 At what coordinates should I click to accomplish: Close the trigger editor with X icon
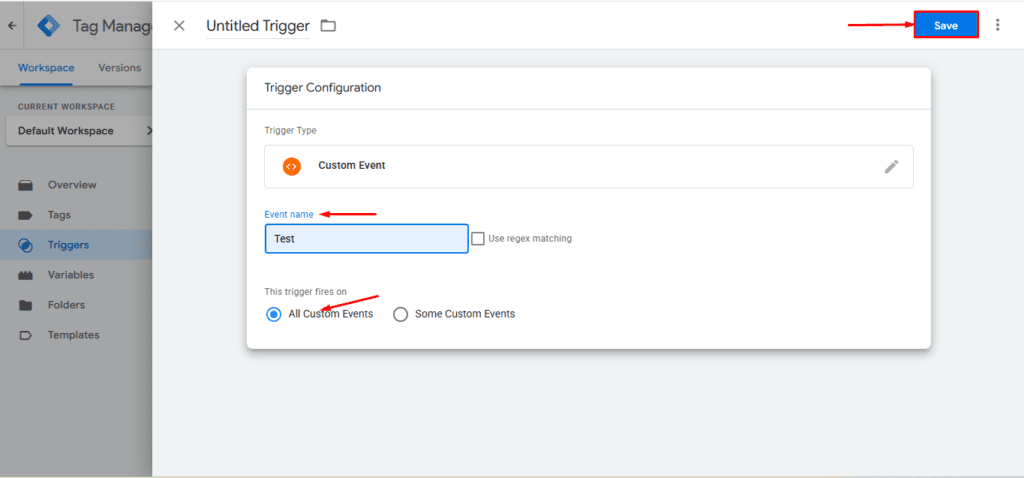pyautogui.click(x=179, y=25)
